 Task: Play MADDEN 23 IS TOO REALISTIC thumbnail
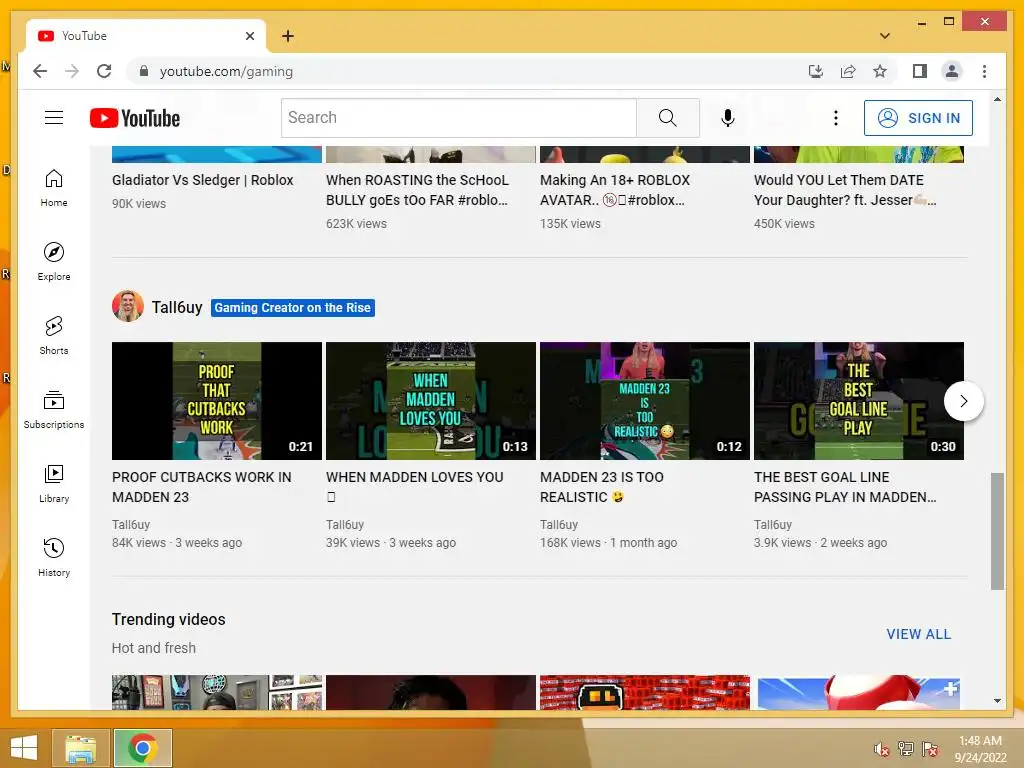(645, 401)
